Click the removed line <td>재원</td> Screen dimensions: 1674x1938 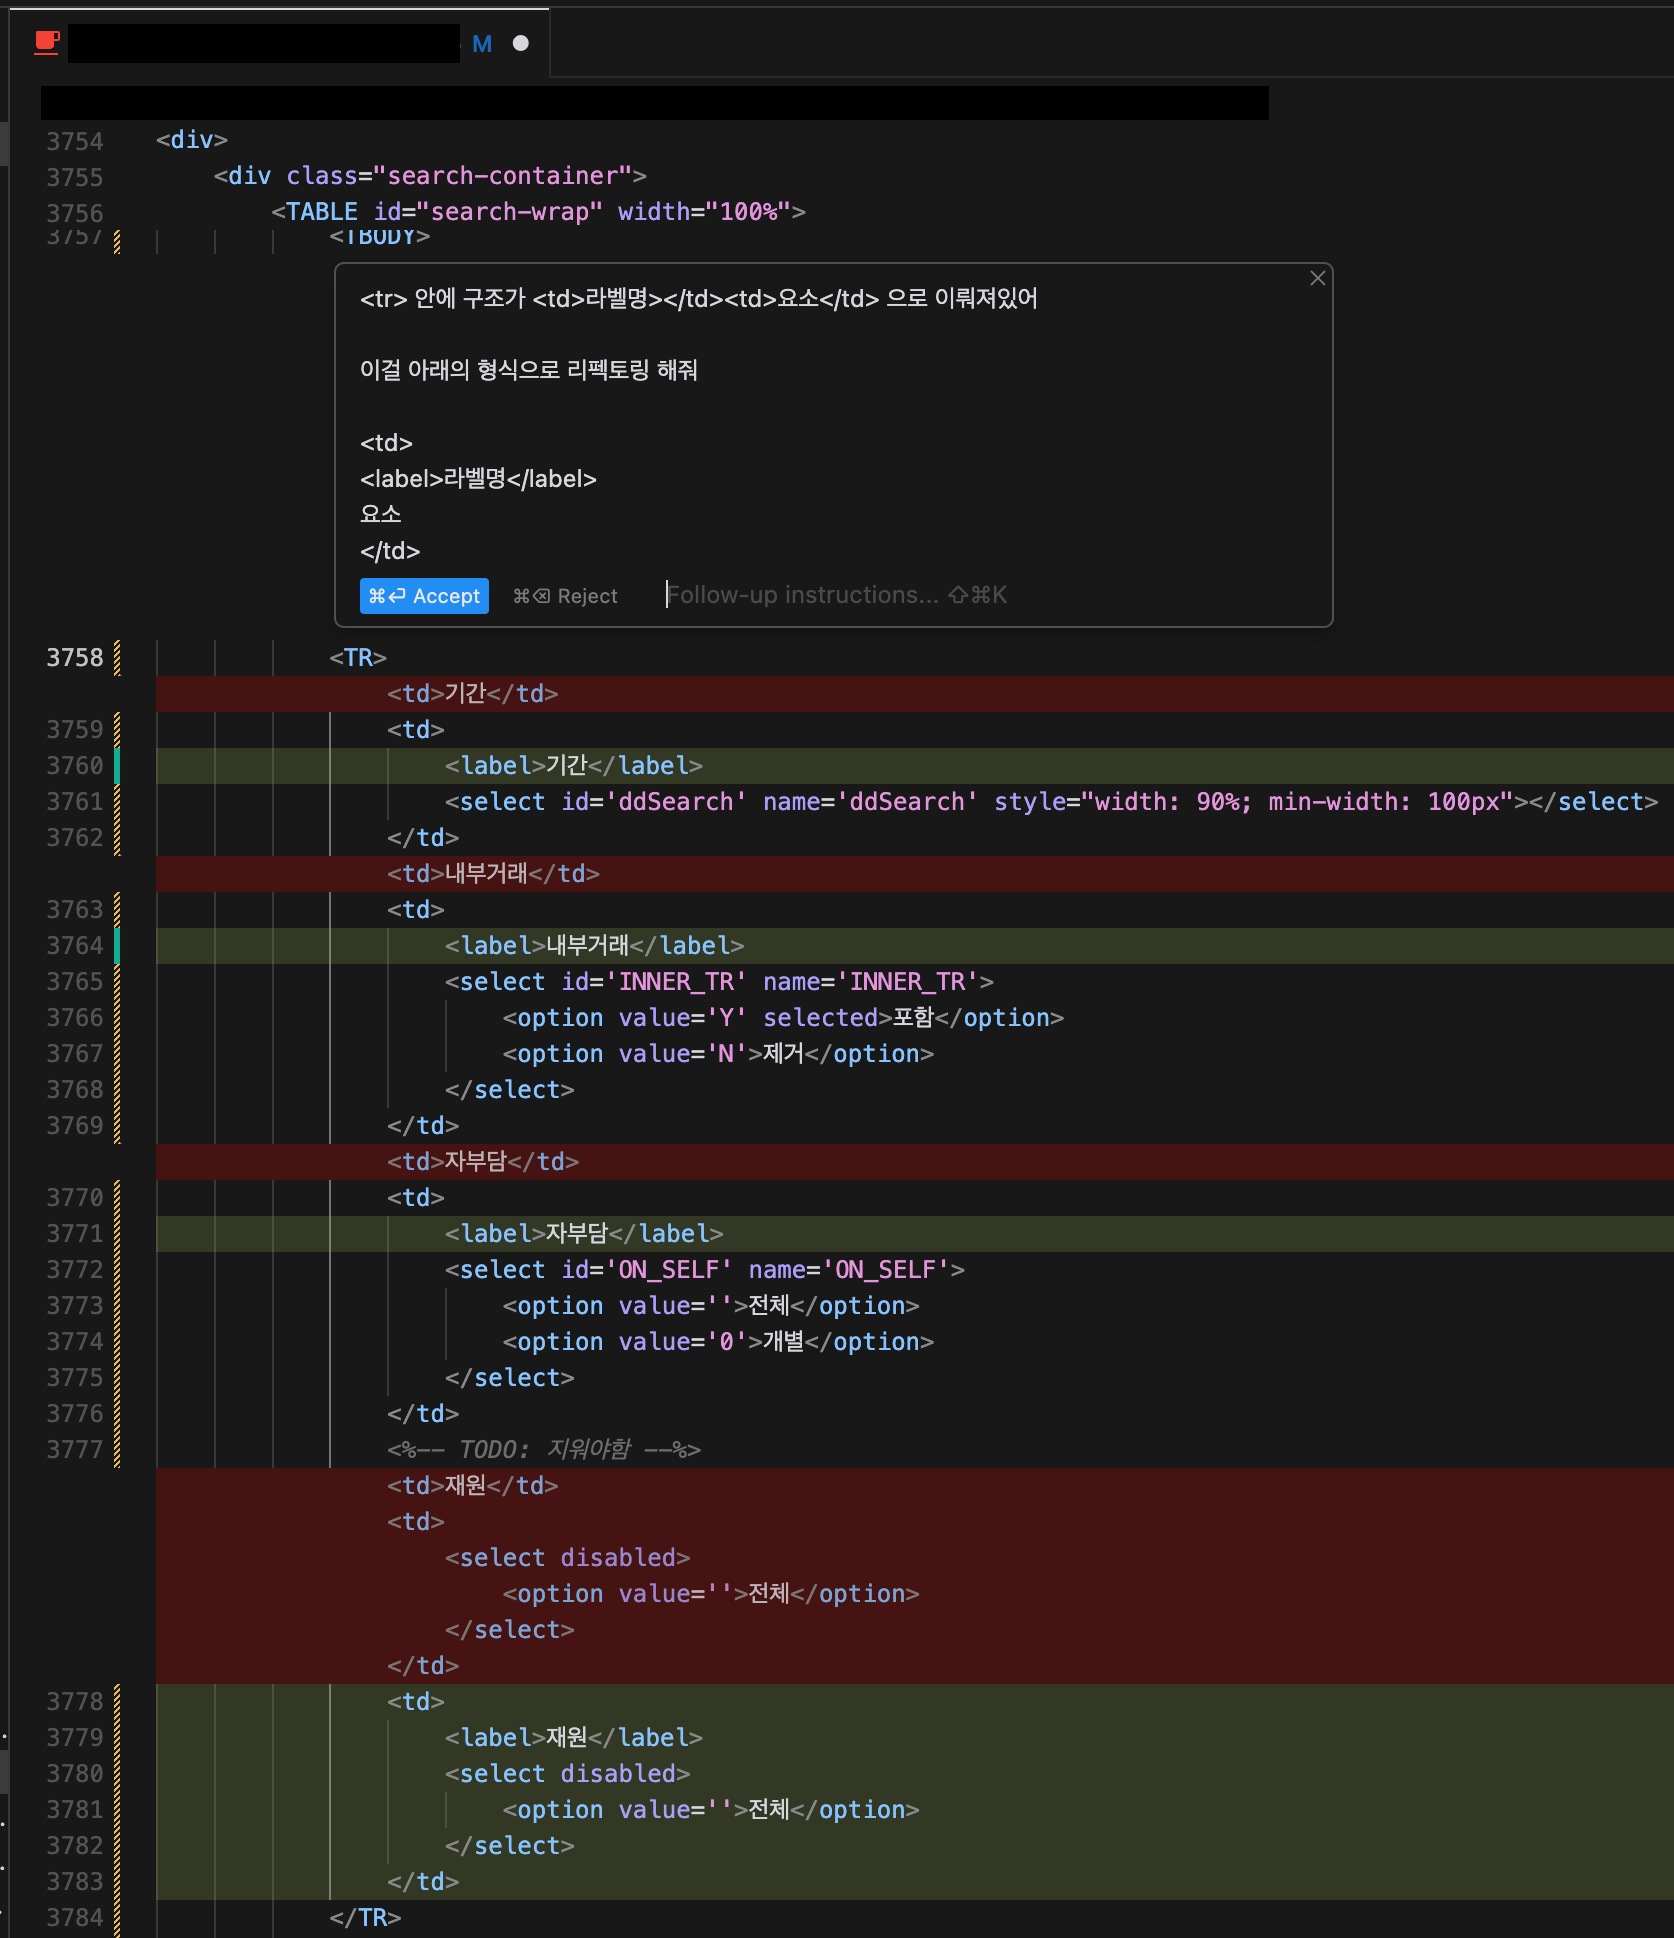(x=472, y=1486)
